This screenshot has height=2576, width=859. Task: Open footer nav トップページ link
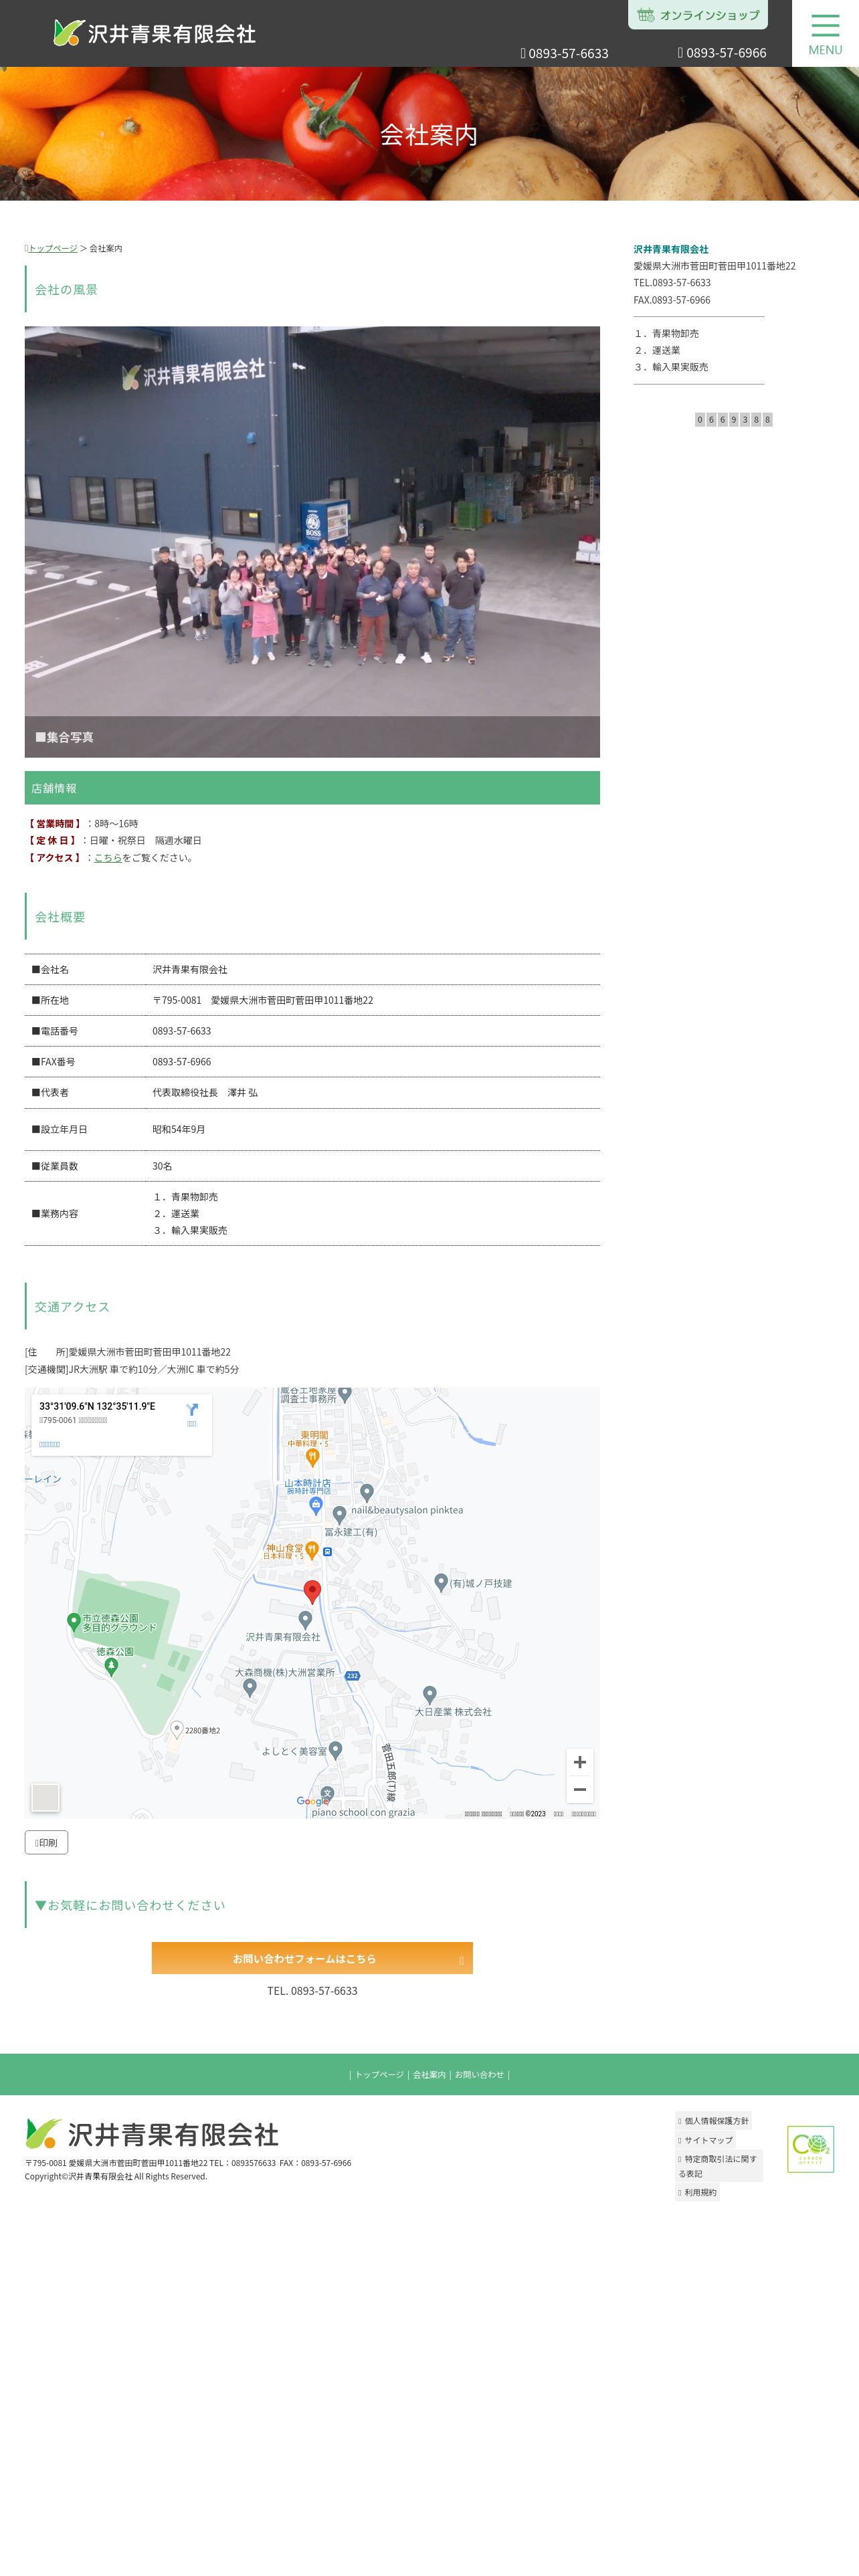[379, 2074]
